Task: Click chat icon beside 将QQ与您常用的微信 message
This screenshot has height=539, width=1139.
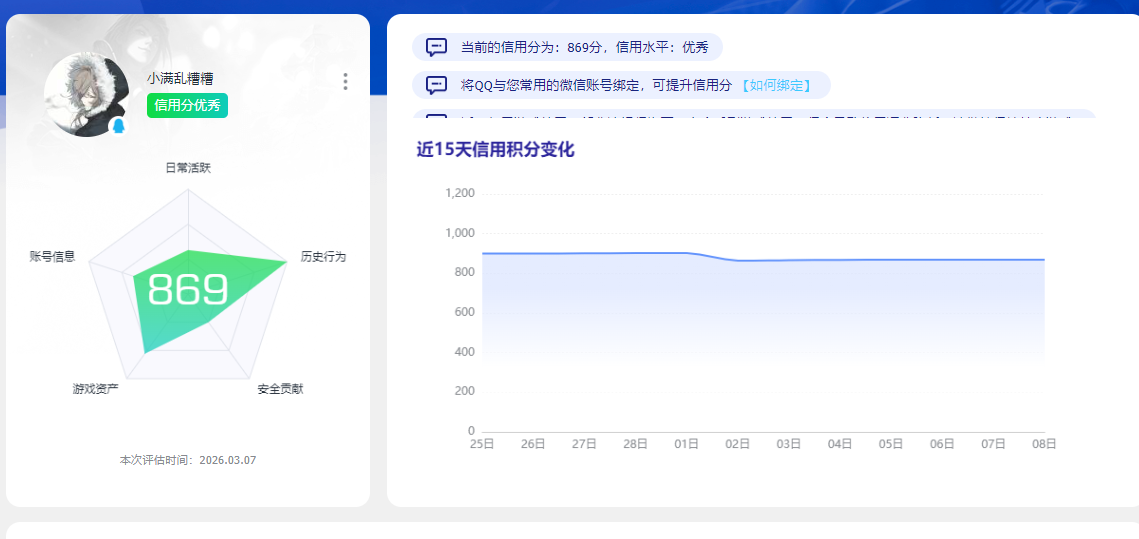Action: coord(436,86)
